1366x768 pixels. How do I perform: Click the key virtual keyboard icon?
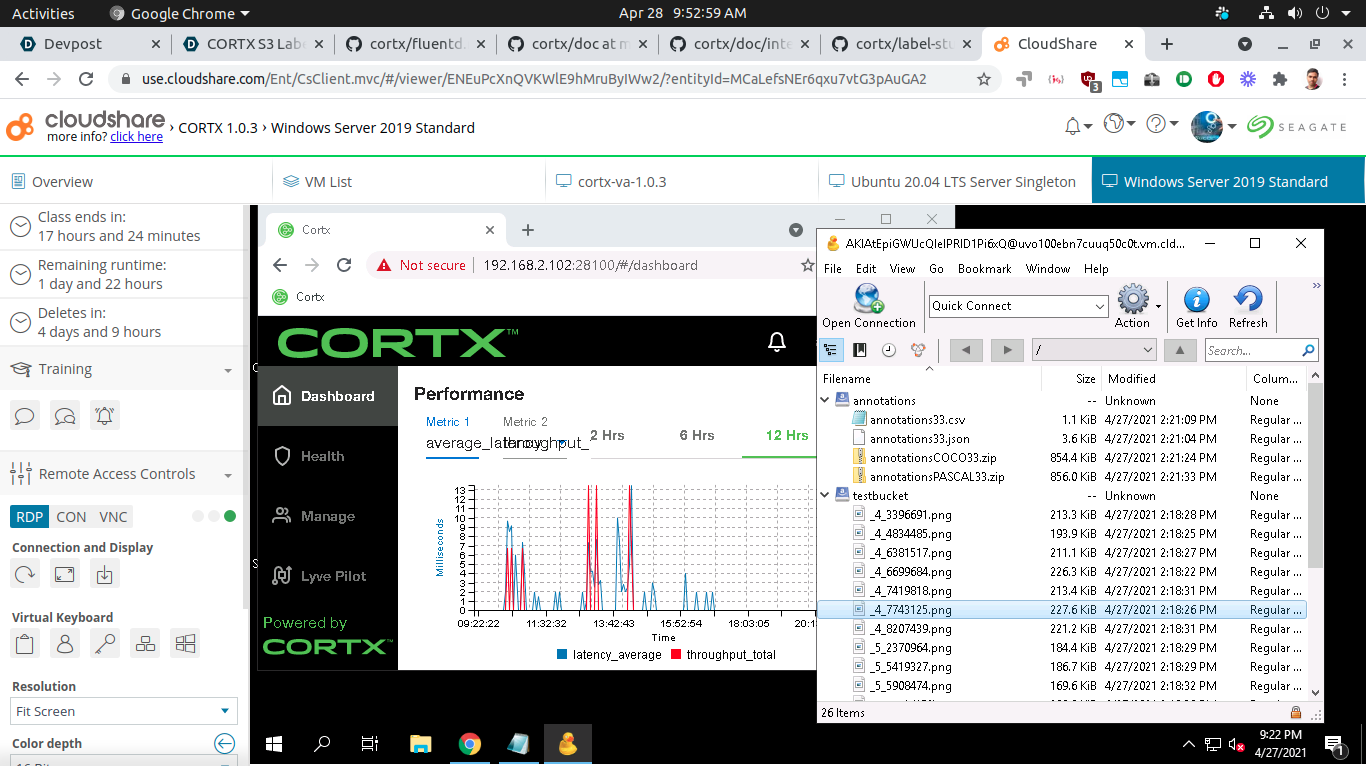pyautogui.click(x=105, y=643)
